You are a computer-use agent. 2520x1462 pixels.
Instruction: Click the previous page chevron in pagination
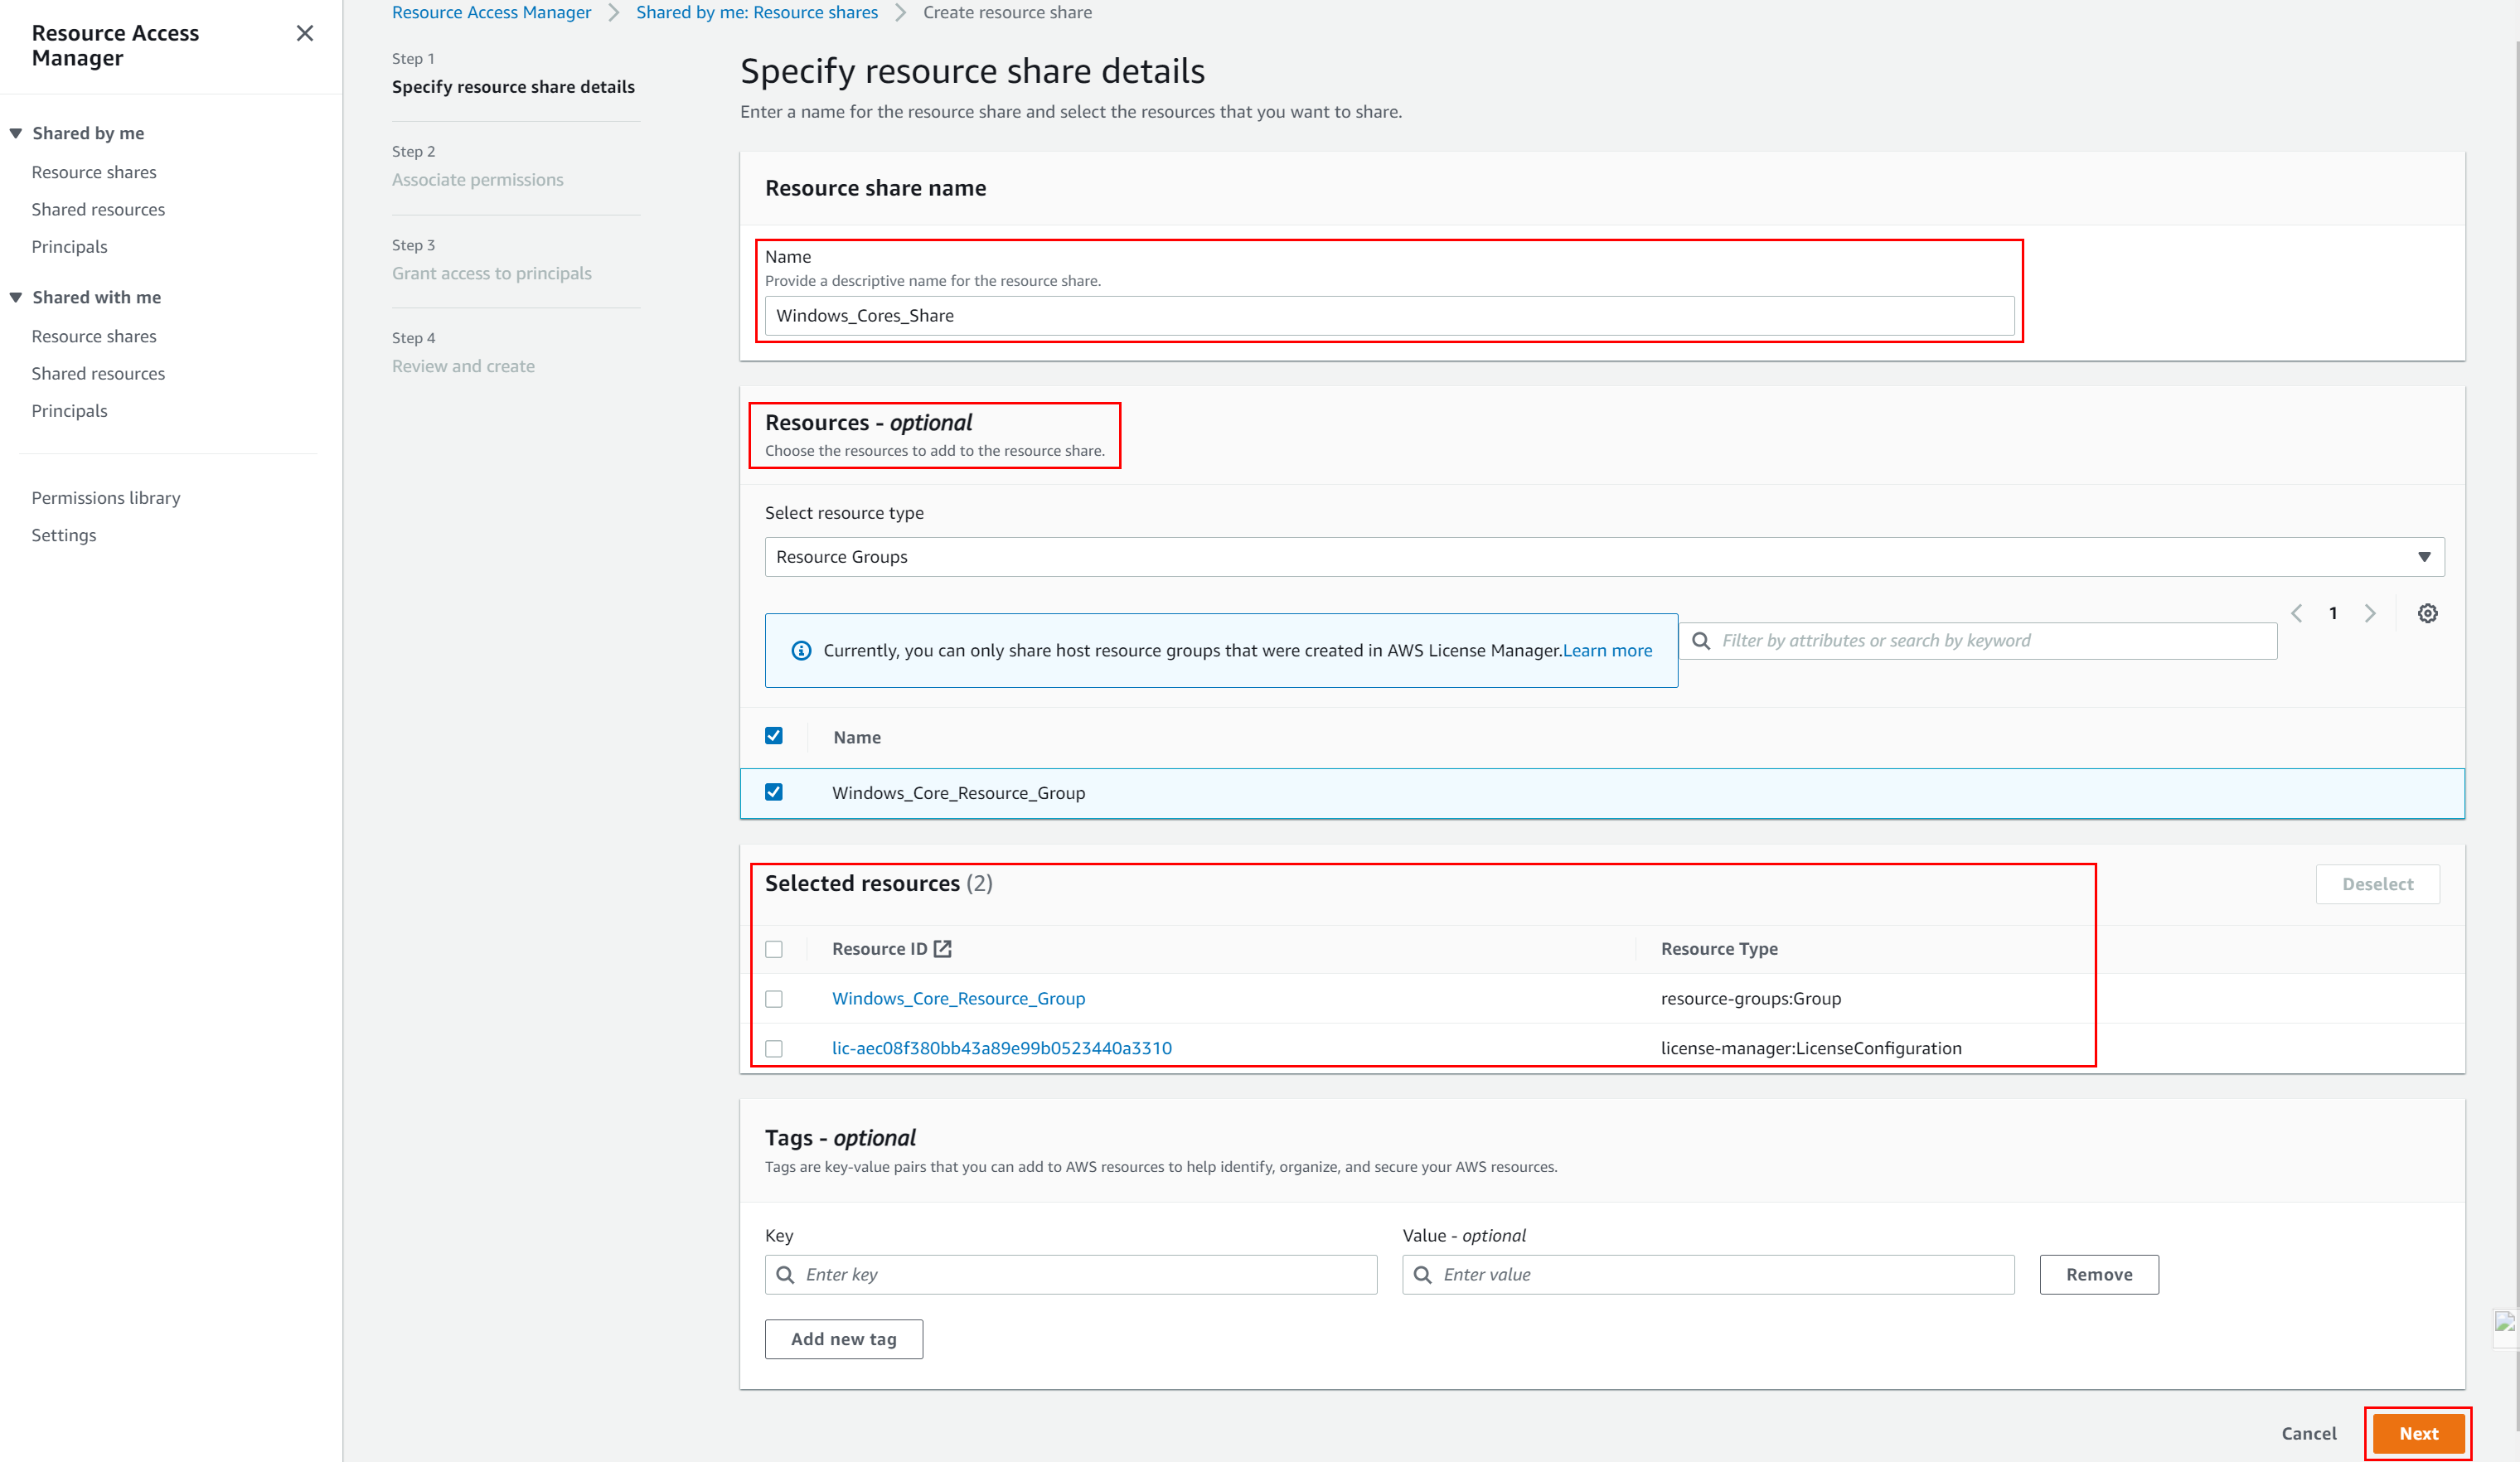tap(2296, 613)
